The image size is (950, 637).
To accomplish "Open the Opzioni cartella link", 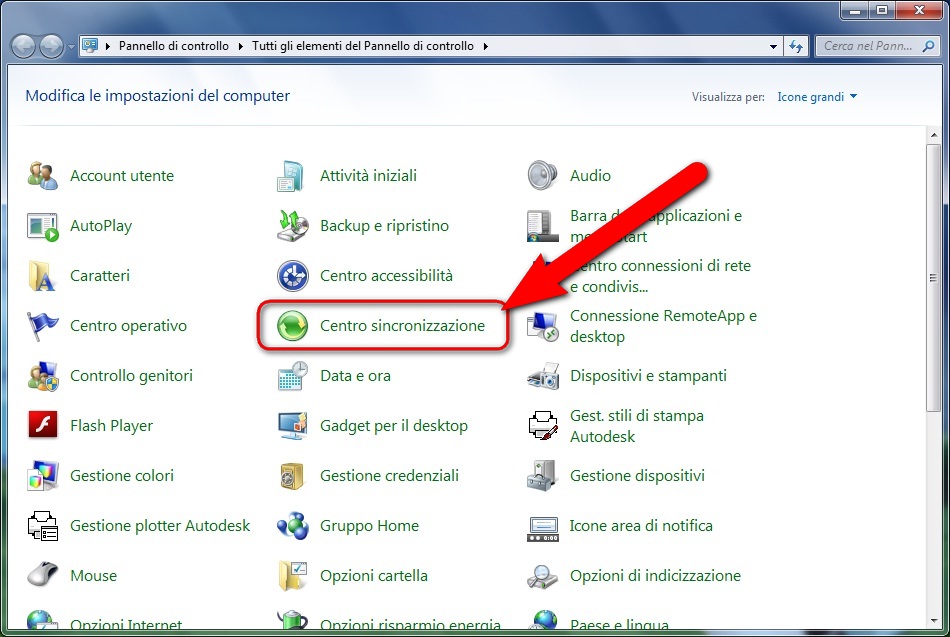I will [373, 576].
